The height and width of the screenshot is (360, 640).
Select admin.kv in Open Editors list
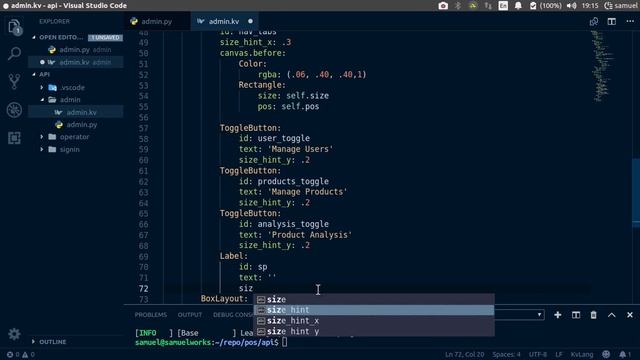pos(76,62)
